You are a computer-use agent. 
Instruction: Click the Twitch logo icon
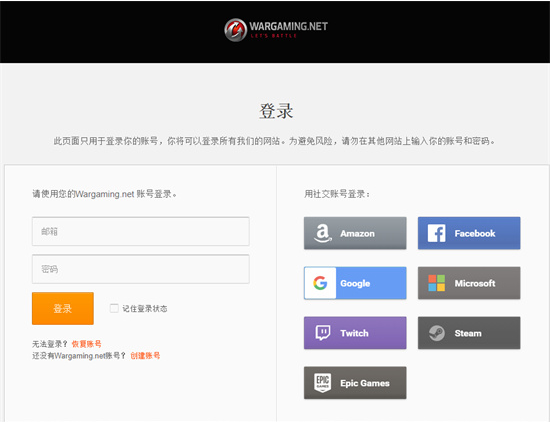pos(323,333)
